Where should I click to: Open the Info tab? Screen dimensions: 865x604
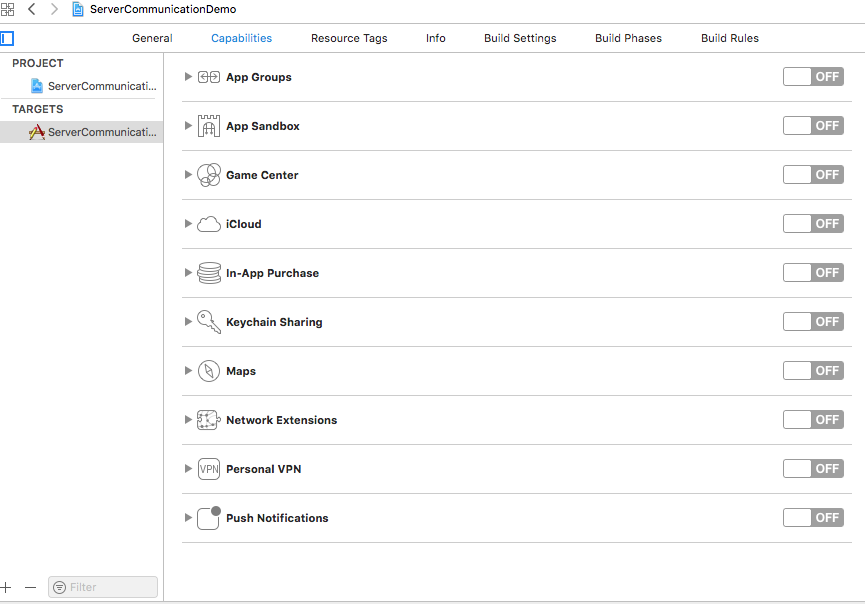[x=436, y=38]
